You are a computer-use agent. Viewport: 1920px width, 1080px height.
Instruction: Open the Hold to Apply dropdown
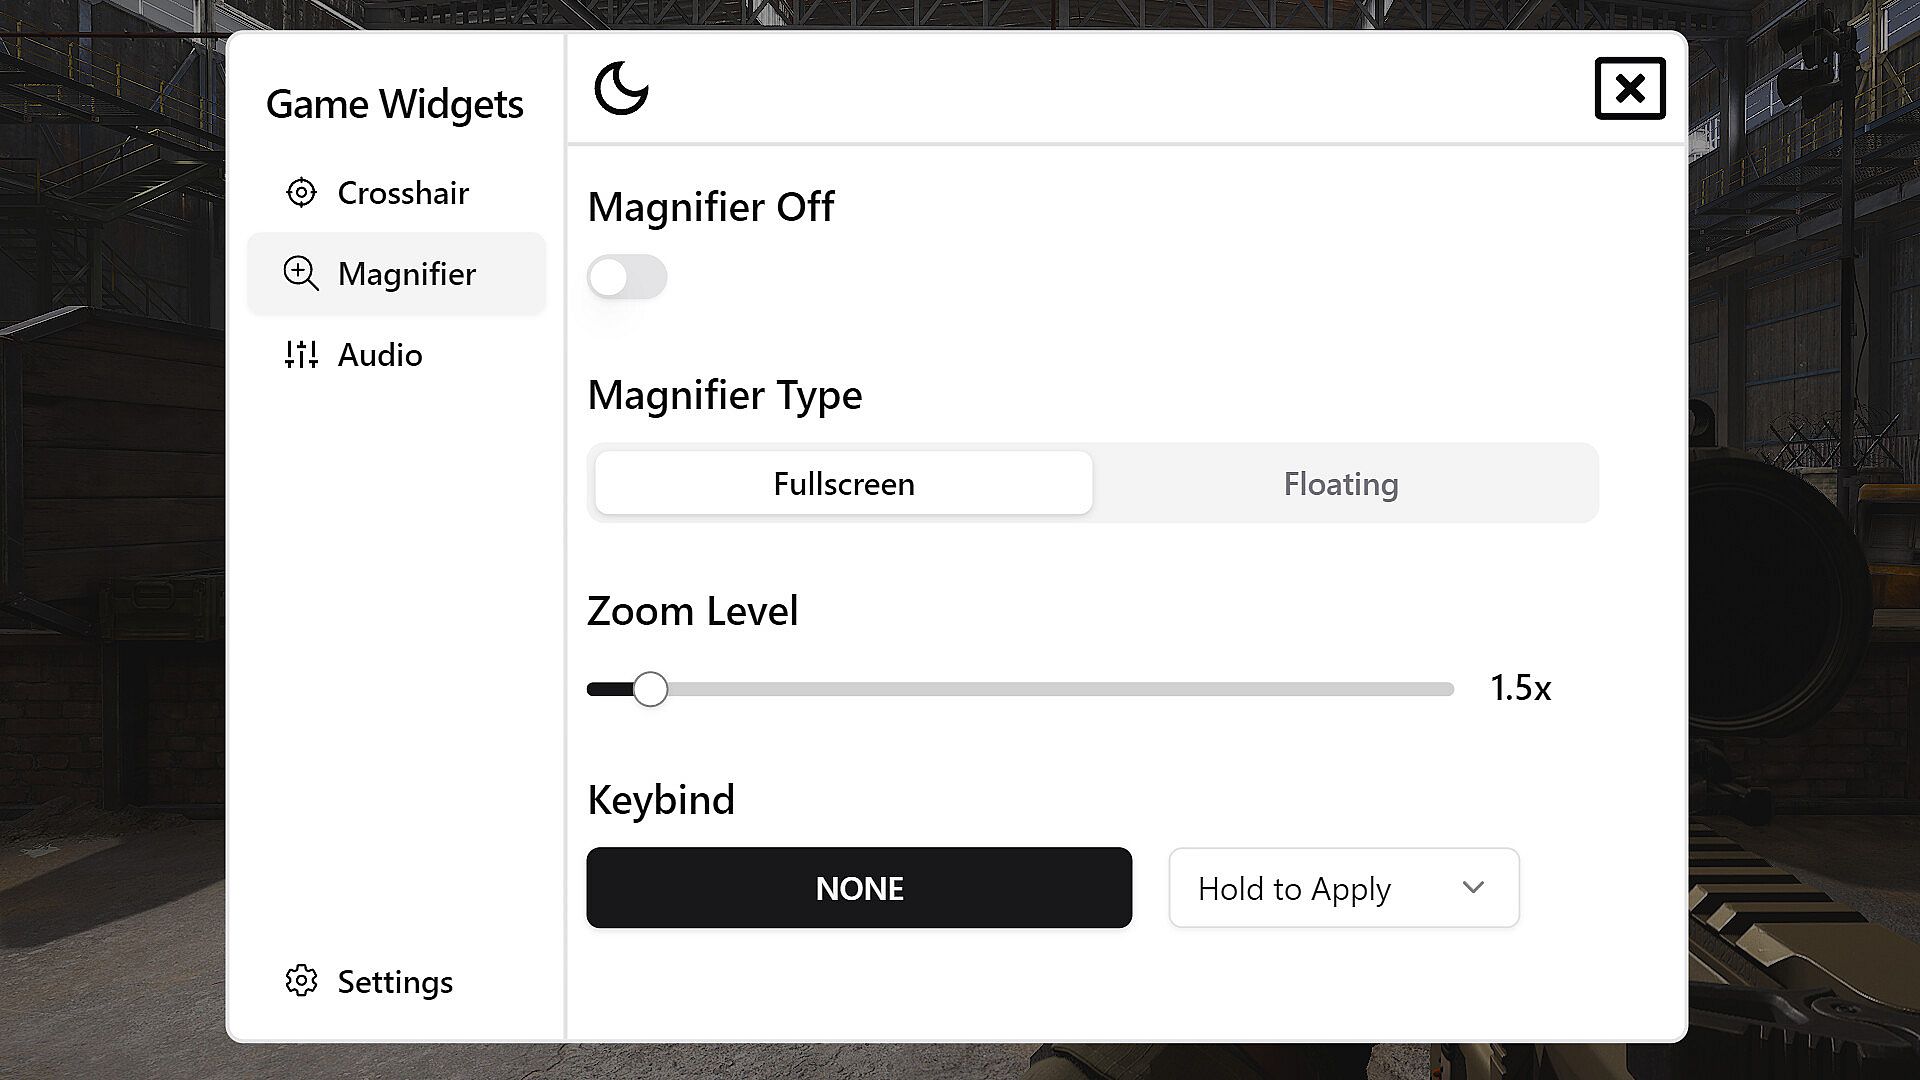1343,888
